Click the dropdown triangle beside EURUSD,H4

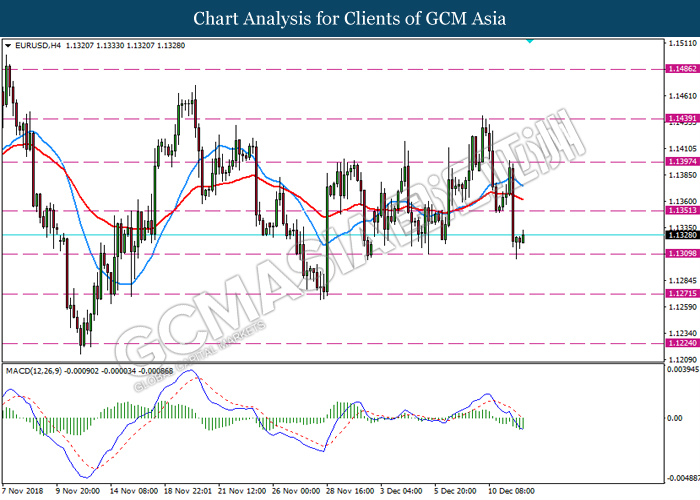pyautogui.click(x=8, y=46)
